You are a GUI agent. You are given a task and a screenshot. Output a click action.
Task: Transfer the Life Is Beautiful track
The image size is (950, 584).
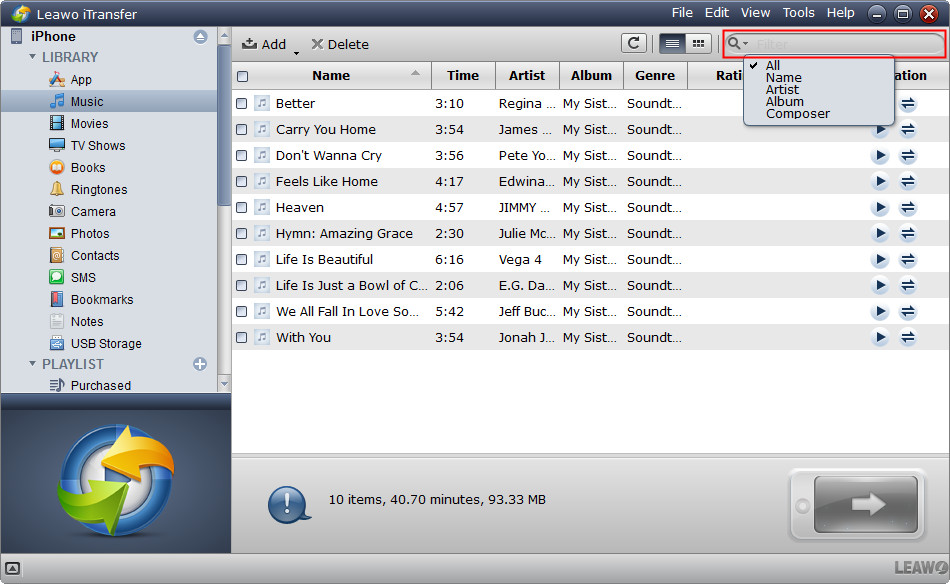pos(908,260)
